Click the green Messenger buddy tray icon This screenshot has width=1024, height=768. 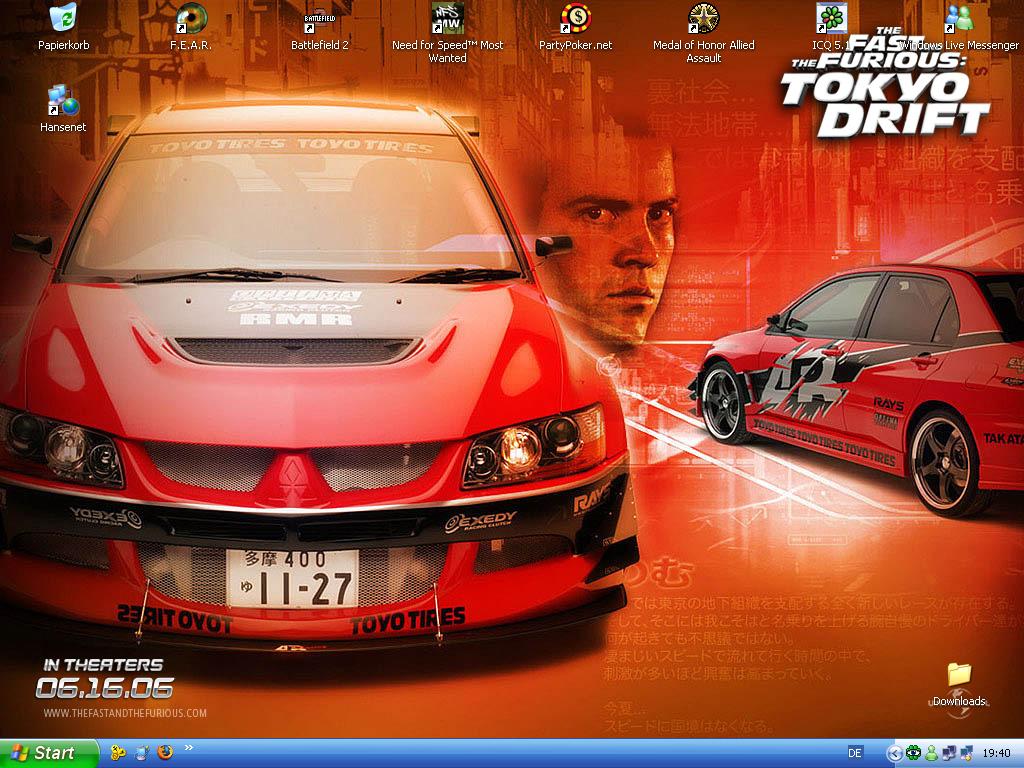coord(931,754)
